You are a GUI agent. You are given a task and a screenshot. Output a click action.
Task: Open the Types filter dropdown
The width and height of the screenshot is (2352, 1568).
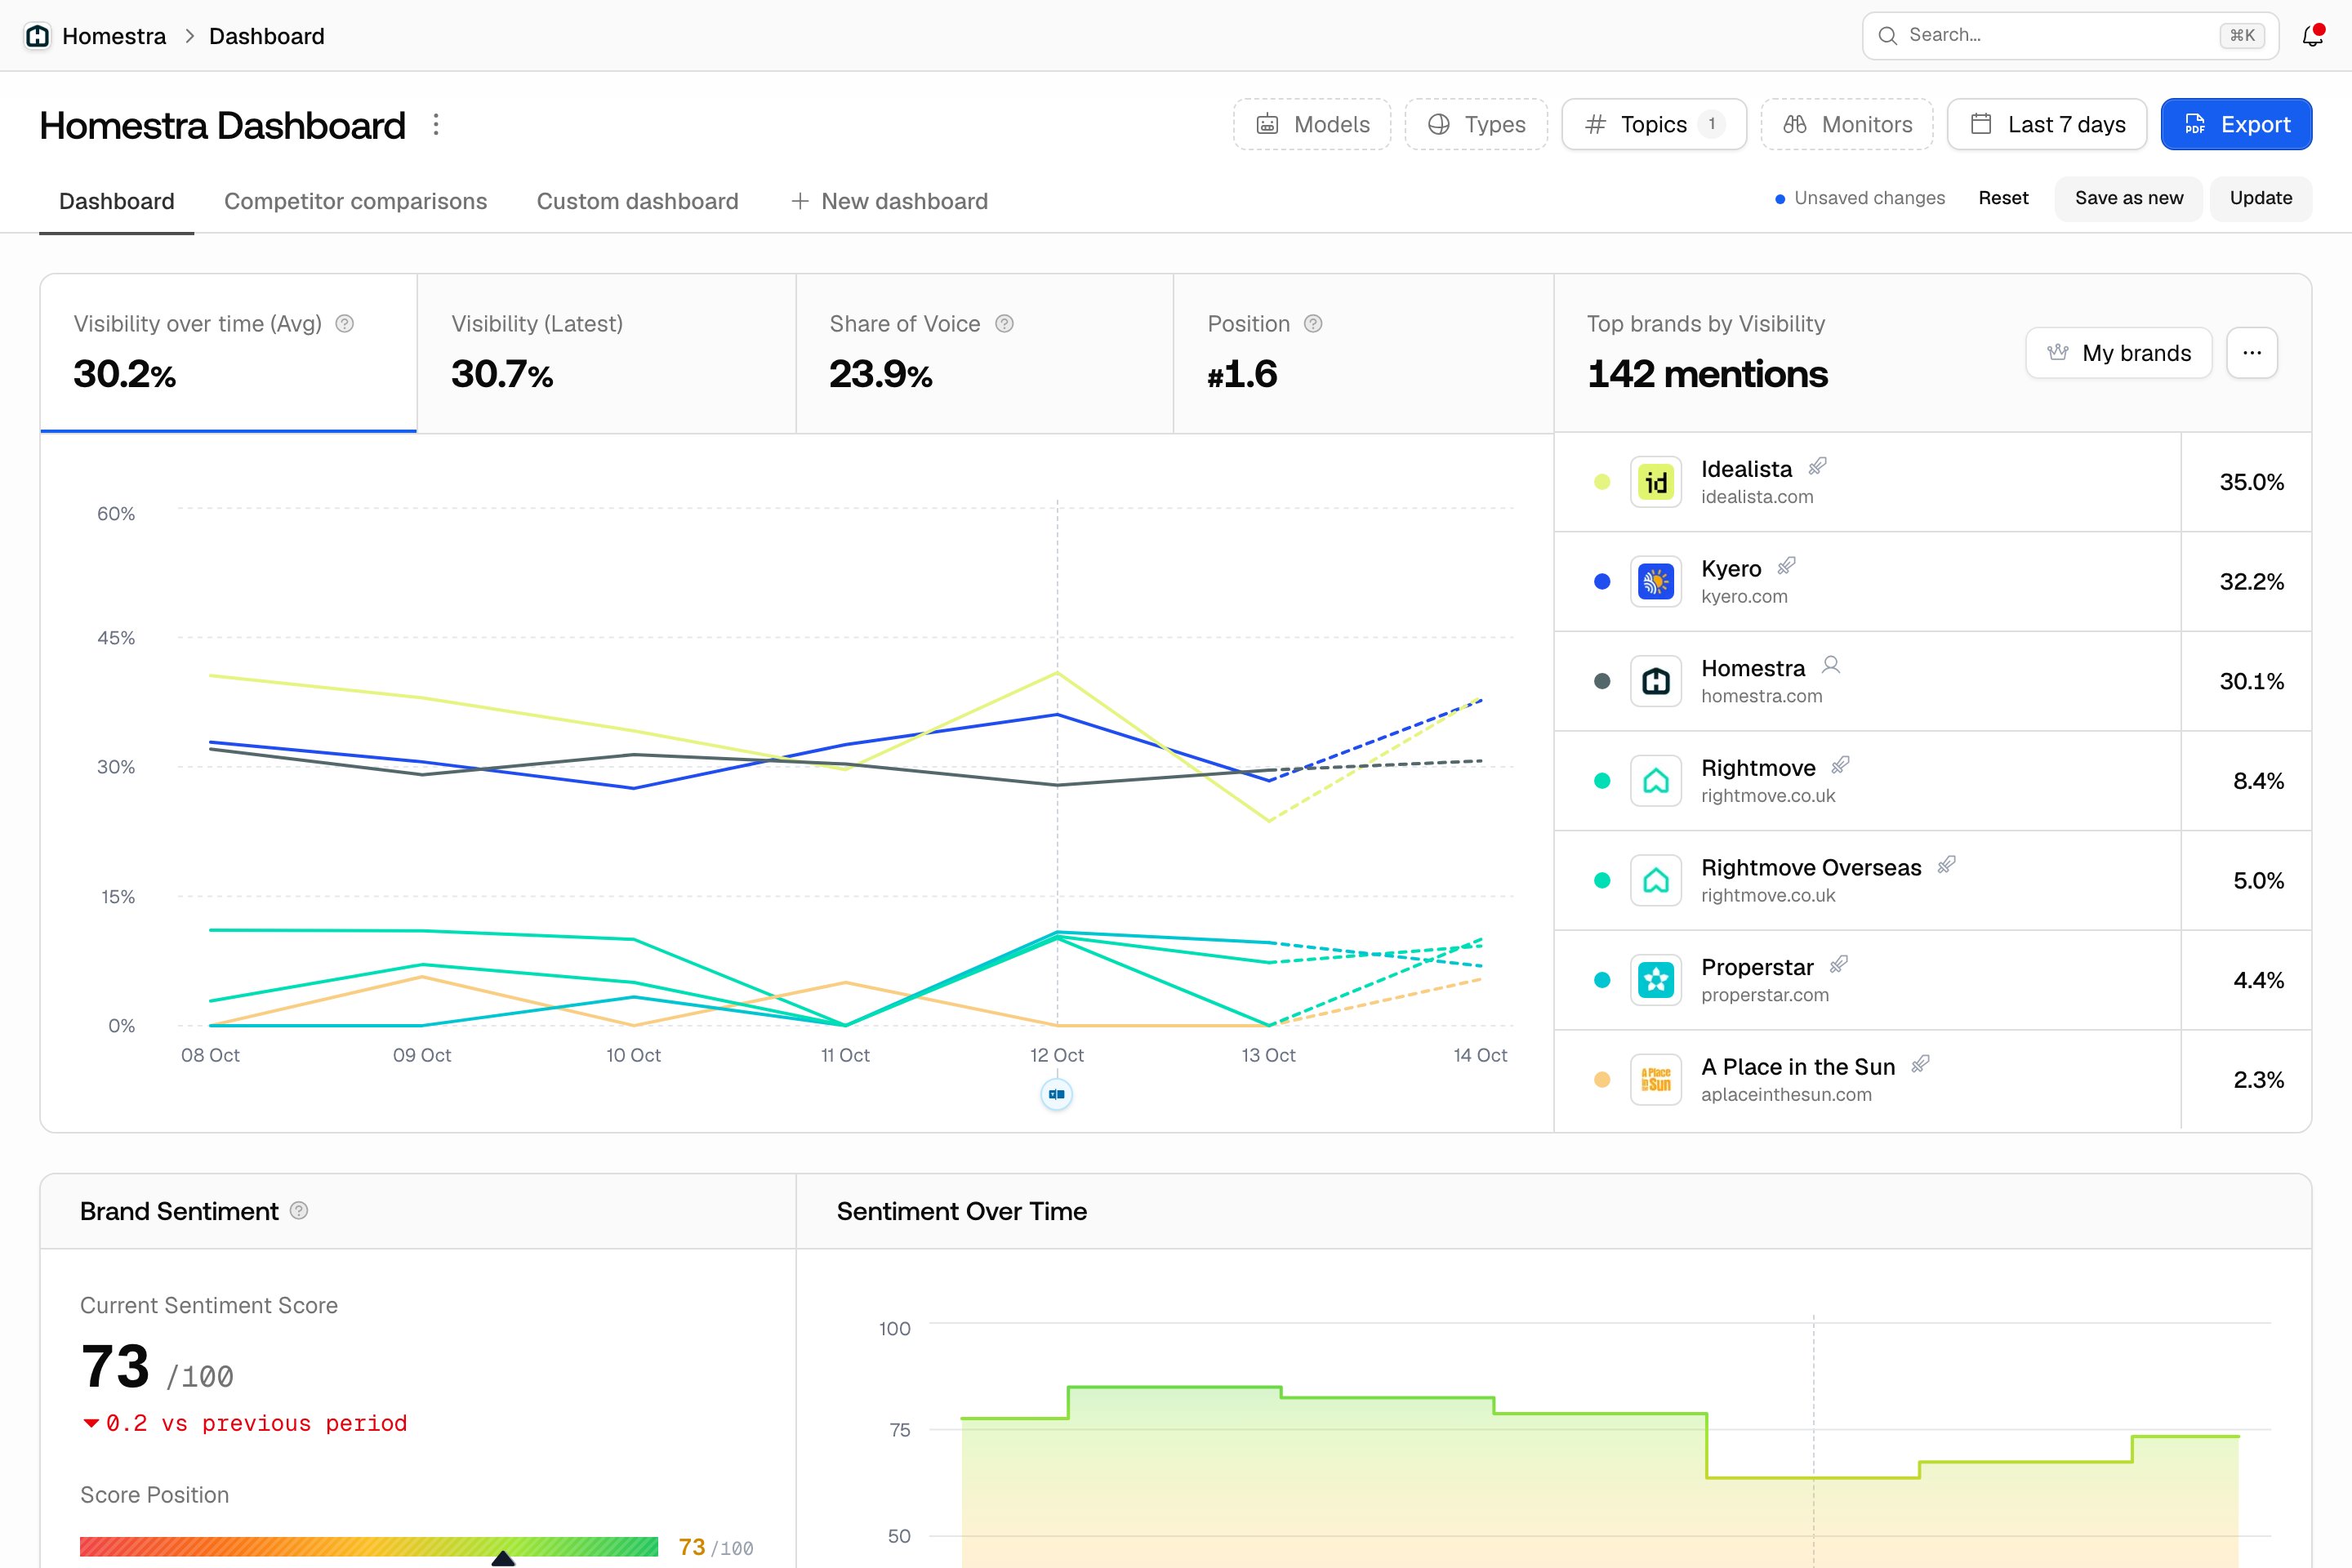[1476, 124]
